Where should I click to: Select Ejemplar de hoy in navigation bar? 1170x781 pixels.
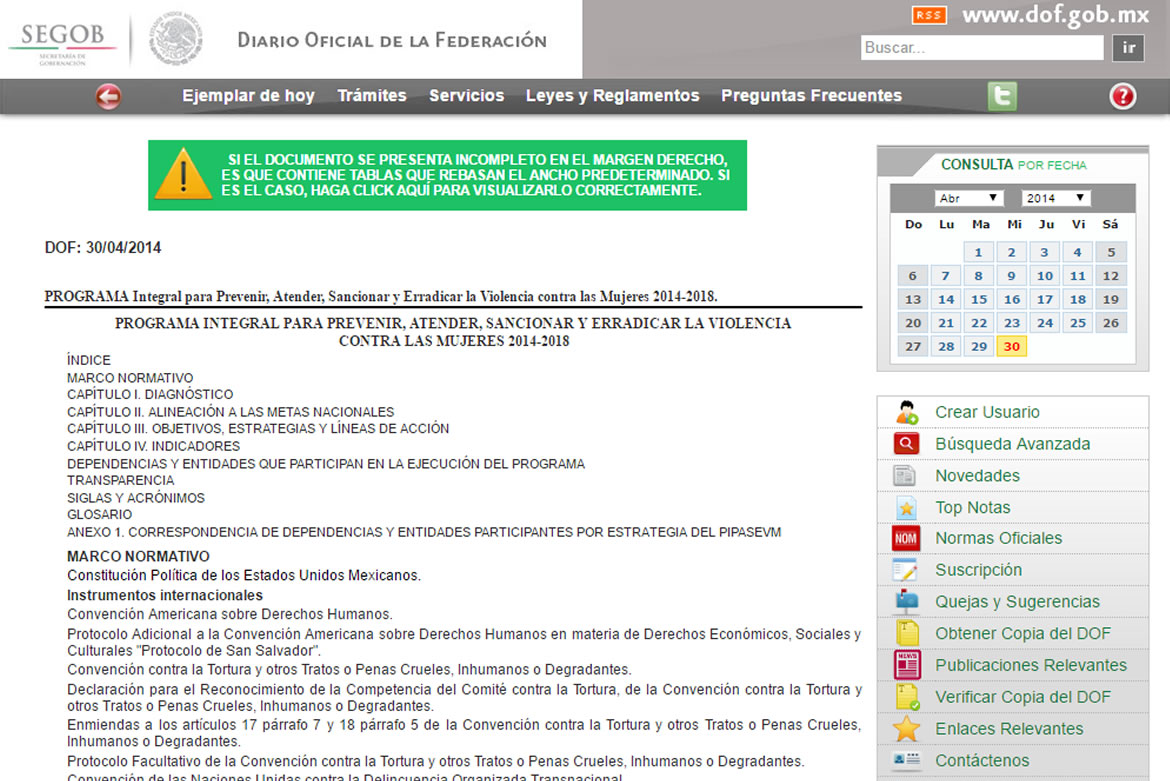pos(248,96)
